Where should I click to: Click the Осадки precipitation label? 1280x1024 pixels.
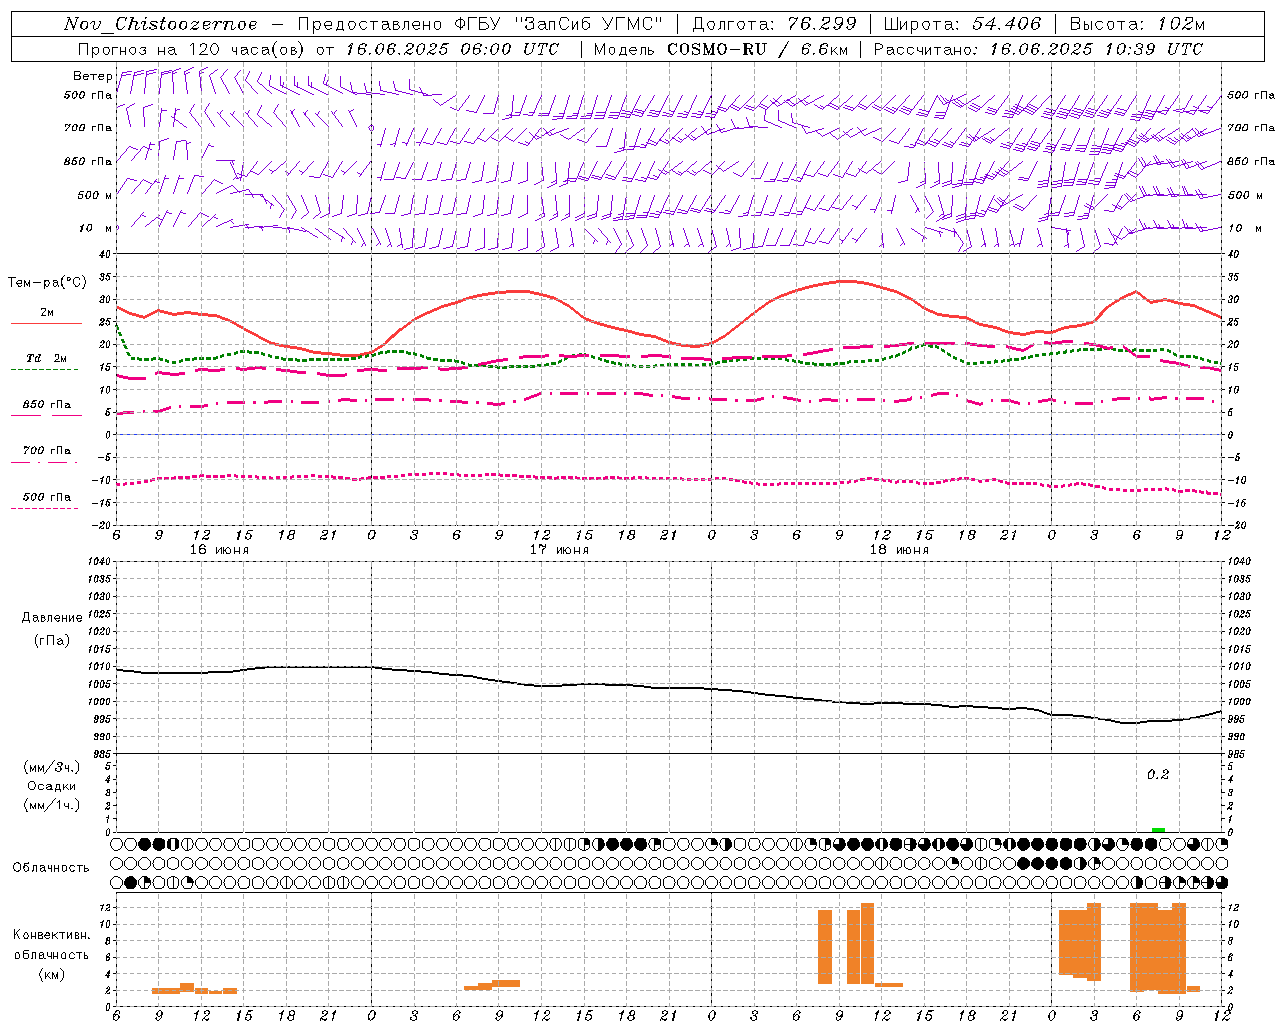(51, 786)
